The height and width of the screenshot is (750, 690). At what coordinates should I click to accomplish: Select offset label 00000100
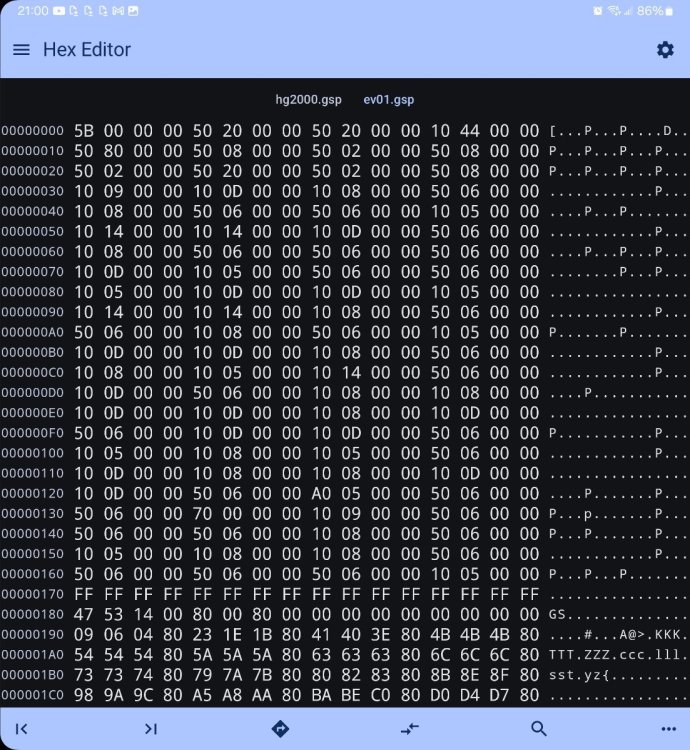tap(33, 453)
